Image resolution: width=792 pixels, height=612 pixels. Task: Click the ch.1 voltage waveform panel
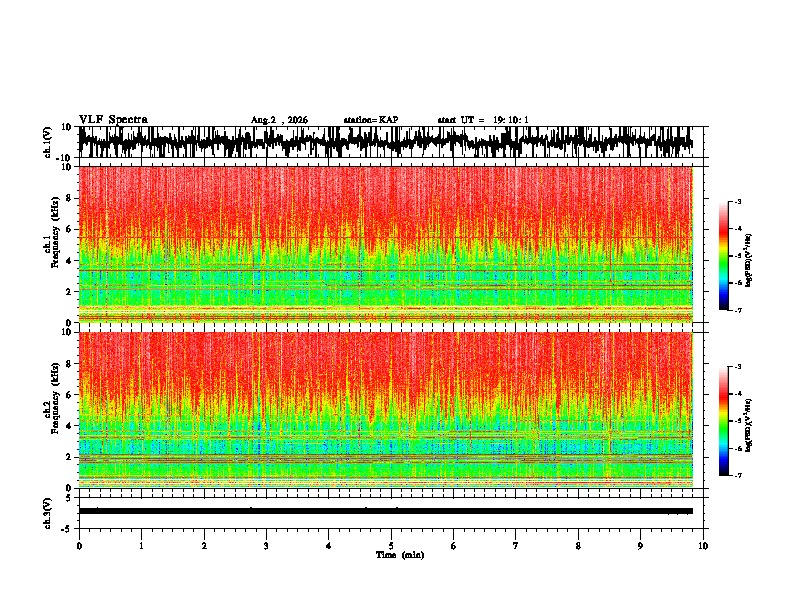click(x=391, y=142)
